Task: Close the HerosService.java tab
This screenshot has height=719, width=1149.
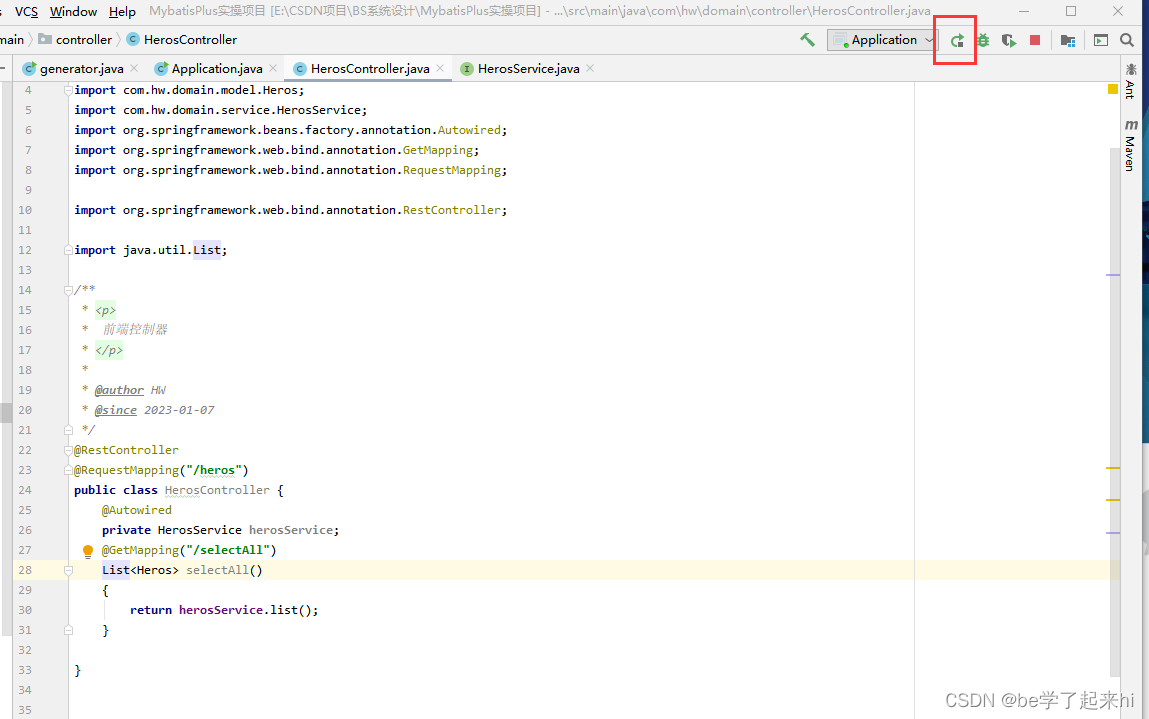Action: coord(590,68)
